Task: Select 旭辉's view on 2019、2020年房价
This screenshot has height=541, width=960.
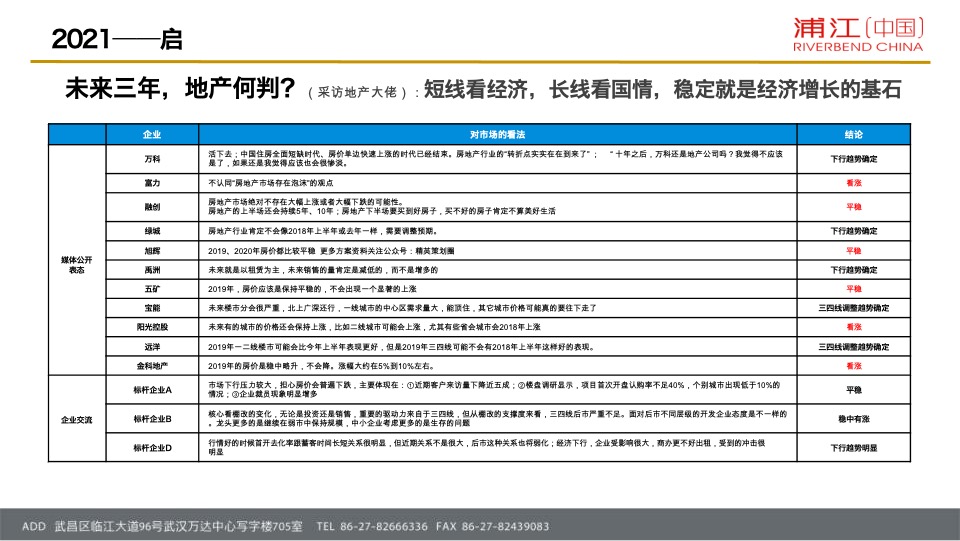Action: tap(331, 251)
